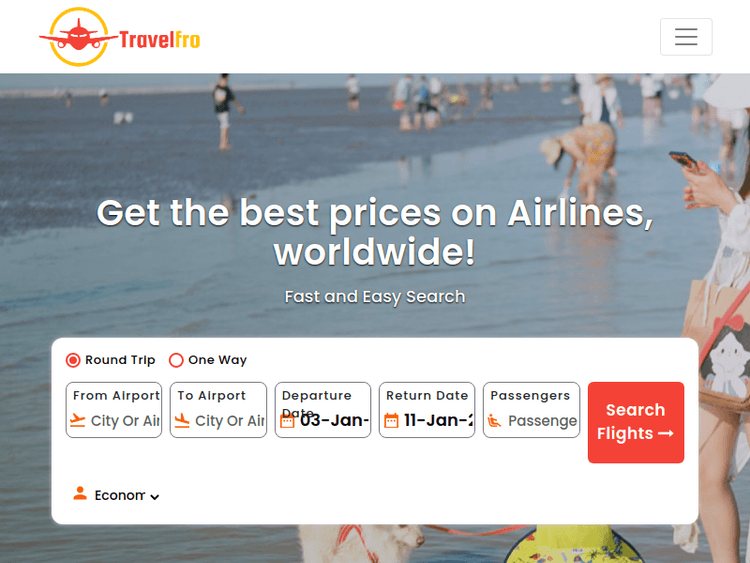Click the Departure Date field showing 03-Jan
Screen dimensions: 750x563
[323, 410]
